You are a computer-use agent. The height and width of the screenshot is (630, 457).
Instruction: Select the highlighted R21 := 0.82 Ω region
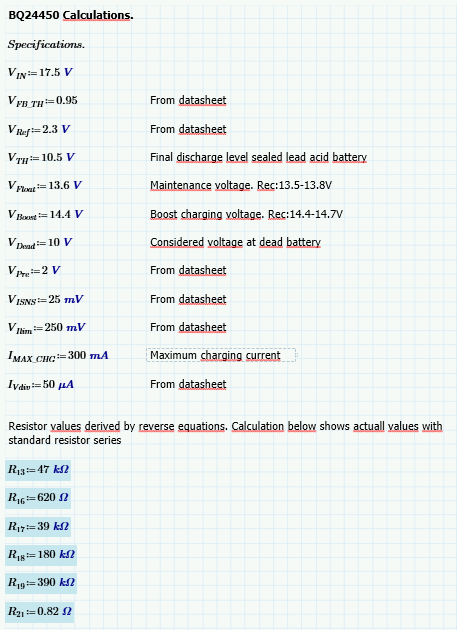tap(39, 612)
